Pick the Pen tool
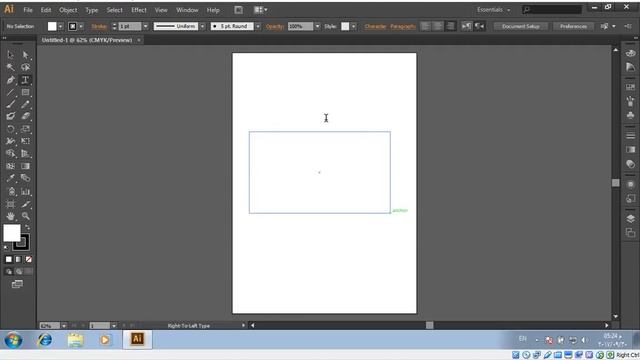 tap(11, 80)
